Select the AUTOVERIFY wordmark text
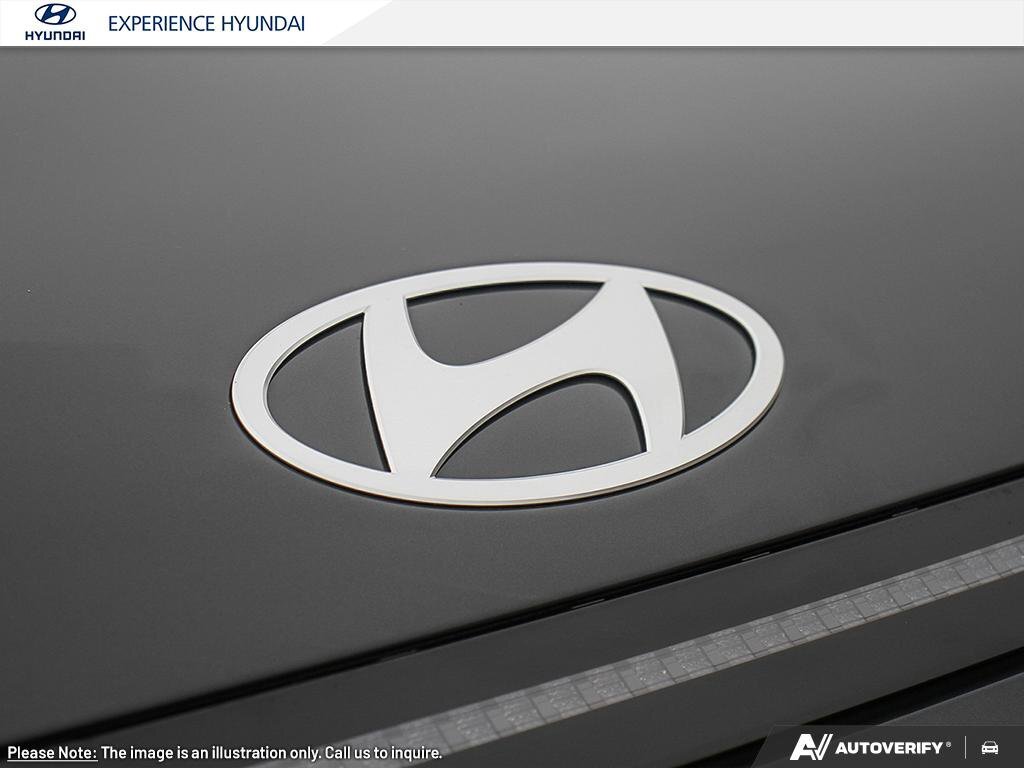The height and width of the screenshot is (768, 1024). tap(889, 748)
